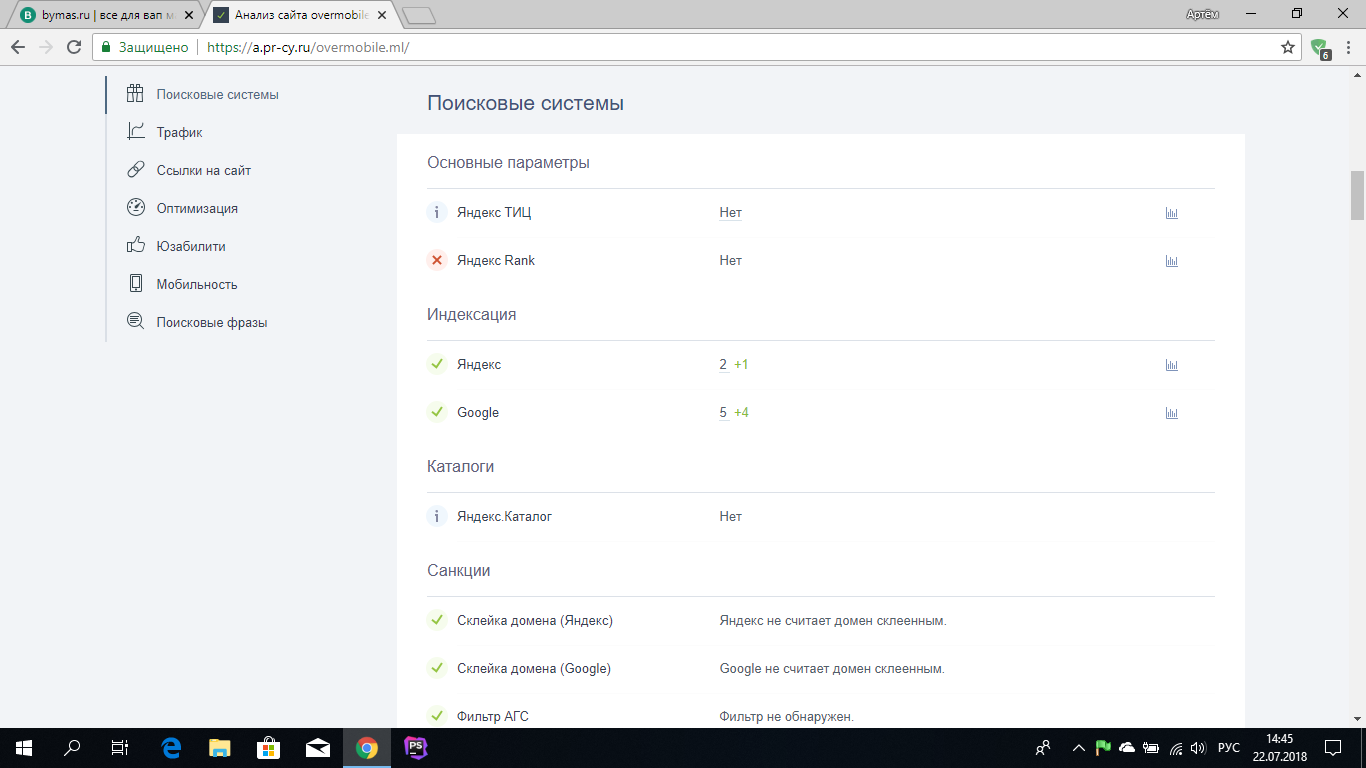Click the check icon by Склейка домена (Google)
This screenshot has width=1366, height=768.
pyautogui.click(x=436, y=668)
